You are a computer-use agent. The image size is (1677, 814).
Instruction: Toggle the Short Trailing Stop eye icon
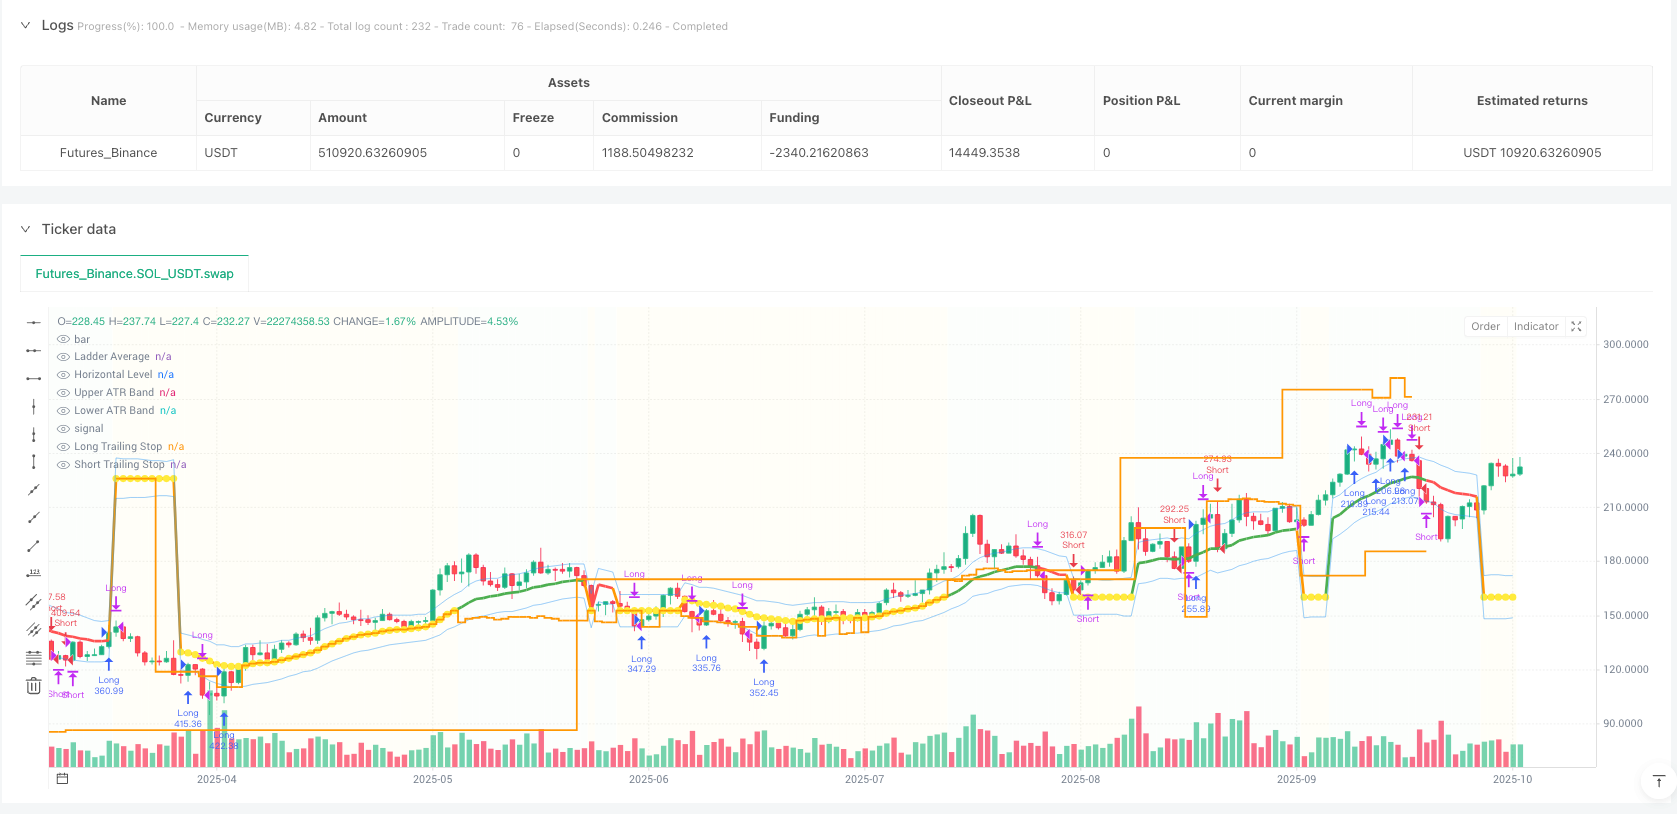point(64,465)
